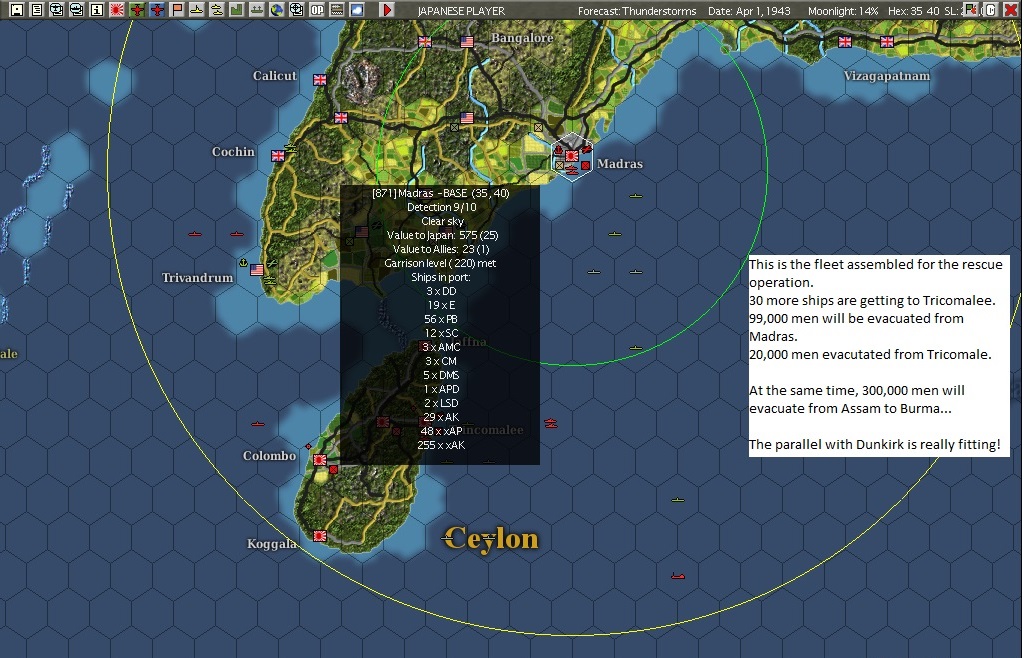
Task: Click the striped panel toolbar icon
Action: click(x=337, y=10)
